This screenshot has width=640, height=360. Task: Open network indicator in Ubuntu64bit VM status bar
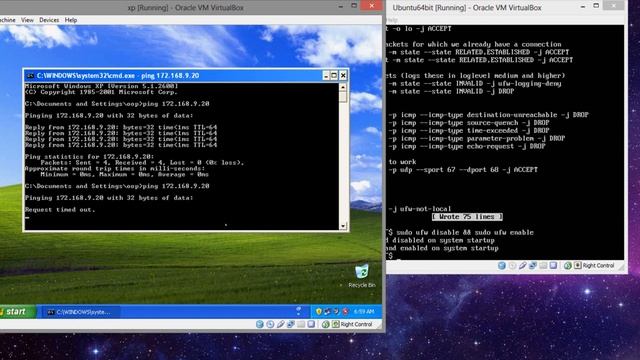[x=533, y=266]
